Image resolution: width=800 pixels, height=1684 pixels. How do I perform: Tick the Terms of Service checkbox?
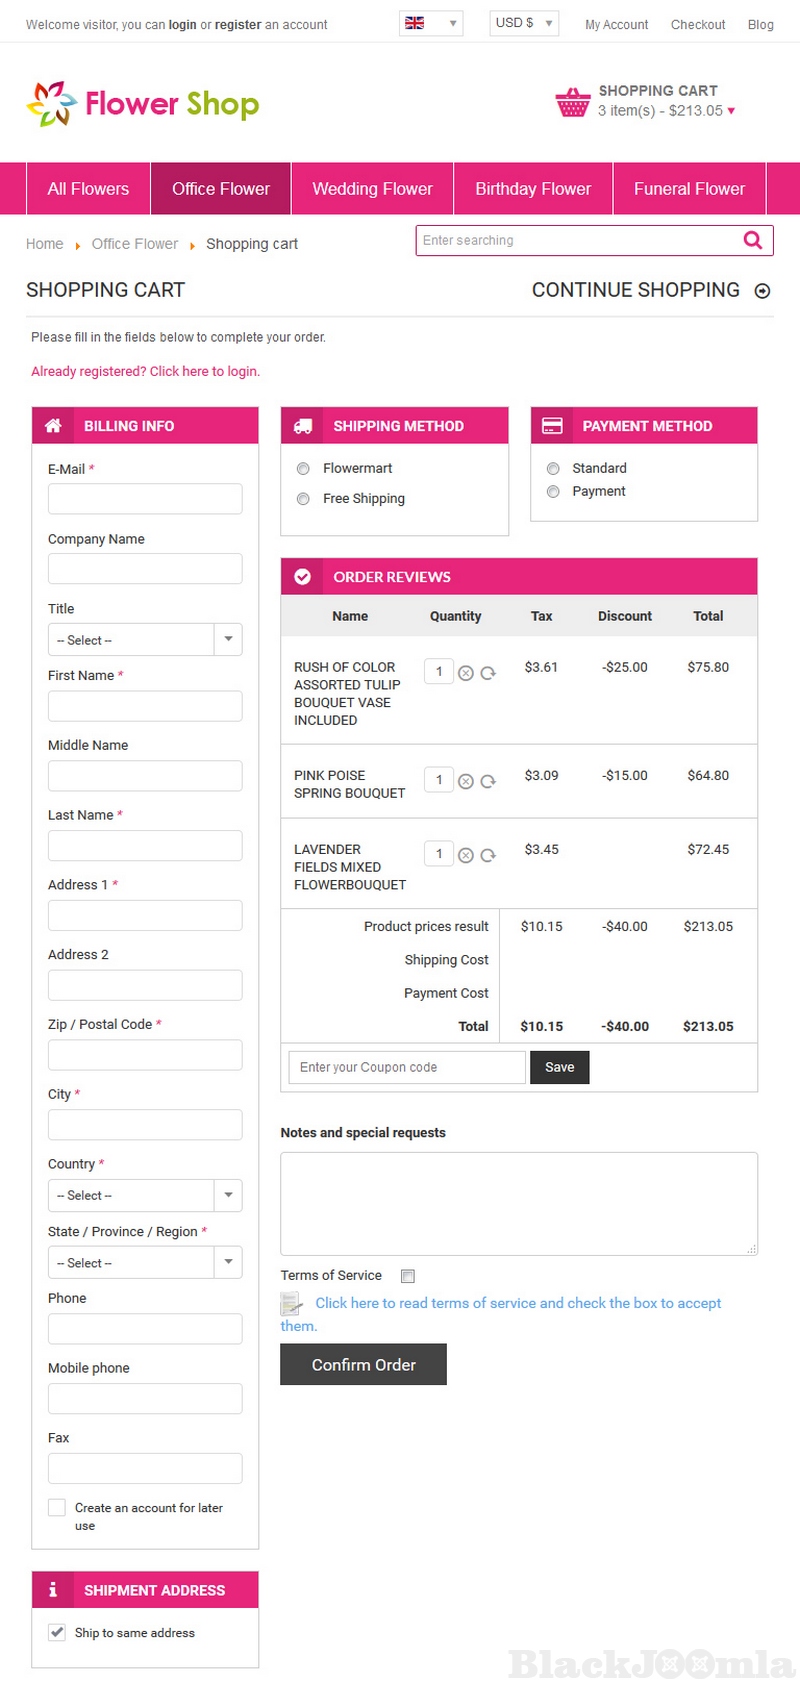[x=407, y=1276]
